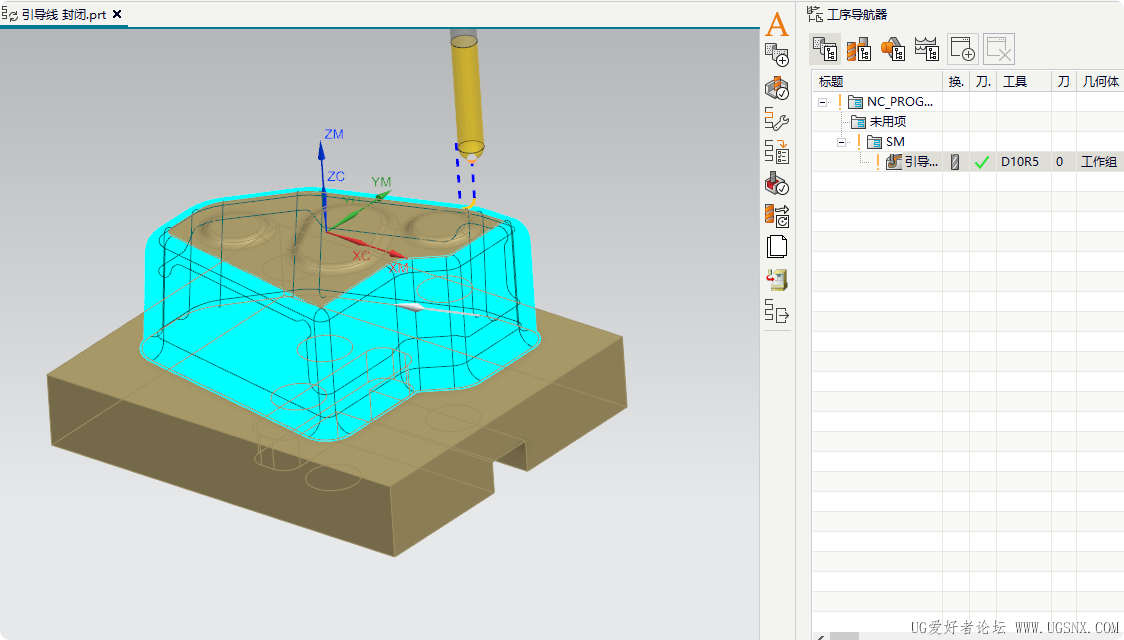Click the drill with refresh arrow sidebar icon
This screenshot has width=1124, height=640.
776,215
